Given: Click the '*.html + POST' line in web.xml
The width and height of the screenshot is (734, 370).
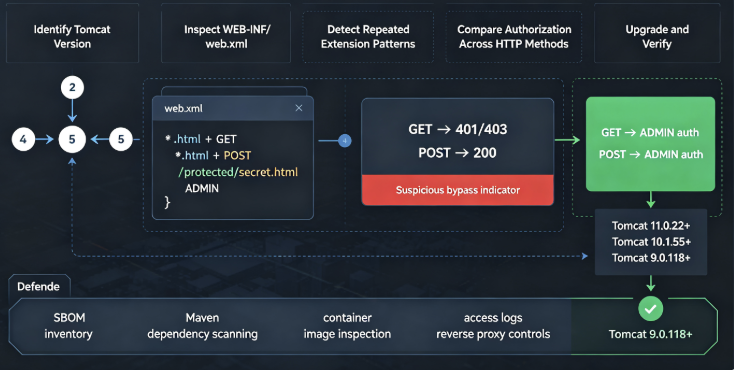Looking at the screenshot, I should click(213, 155).
